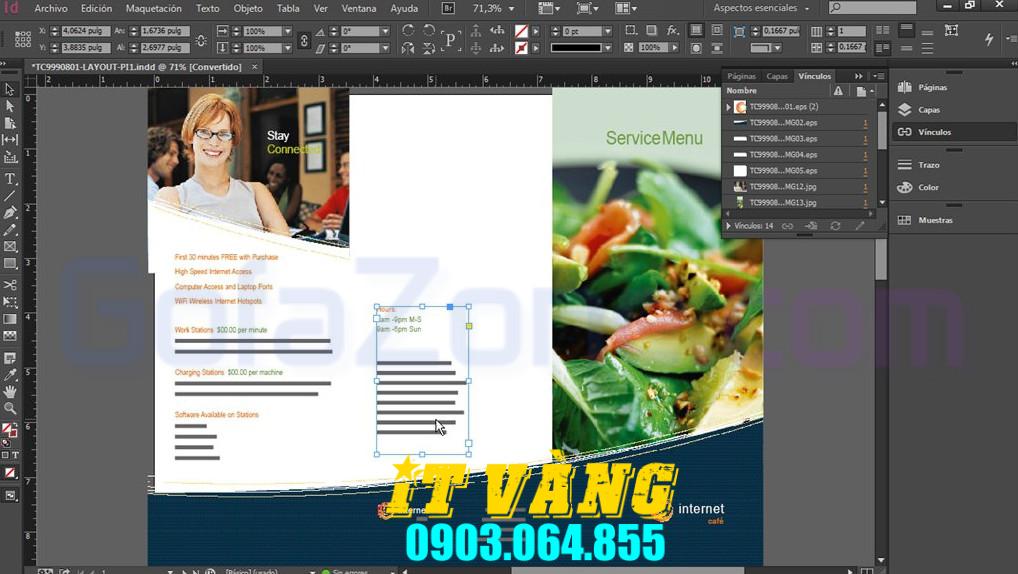Open Muestras panel from dock

tap(935, 220)
